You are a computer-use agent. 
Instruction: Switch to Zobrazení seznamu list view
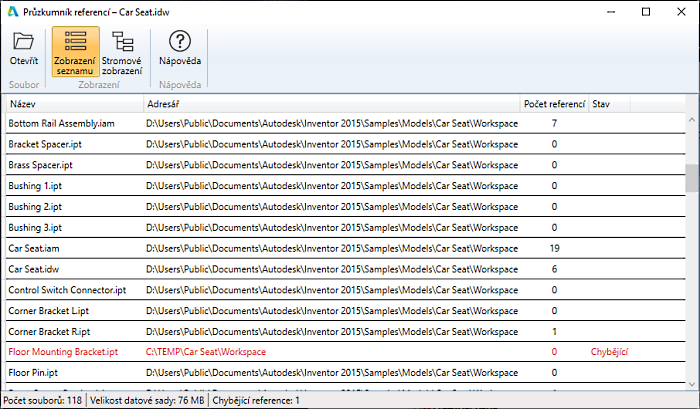point(75,51)
